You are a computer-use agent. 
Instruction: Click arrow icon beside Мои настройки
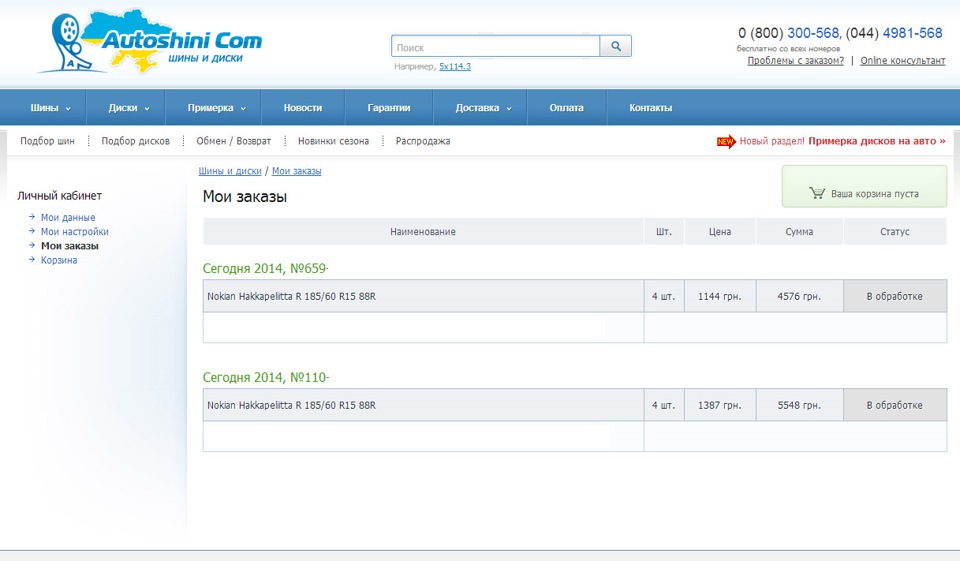[32, 231]
